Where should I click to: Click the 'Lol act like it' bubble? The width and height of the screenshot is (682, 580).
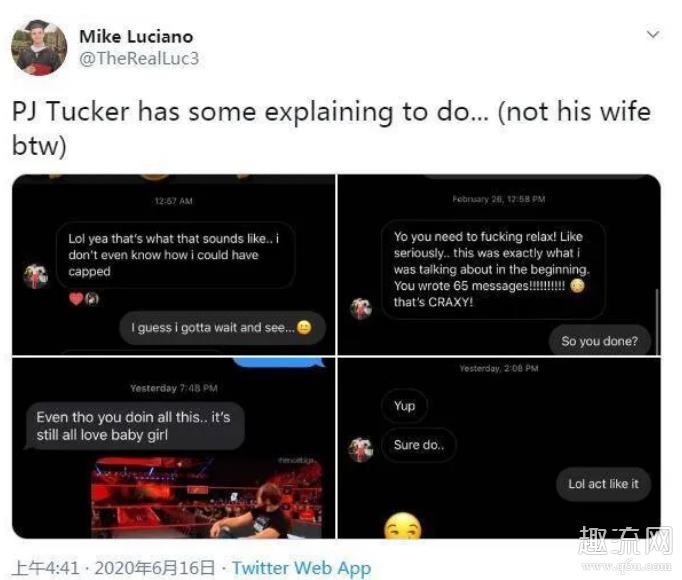[603, 484]
